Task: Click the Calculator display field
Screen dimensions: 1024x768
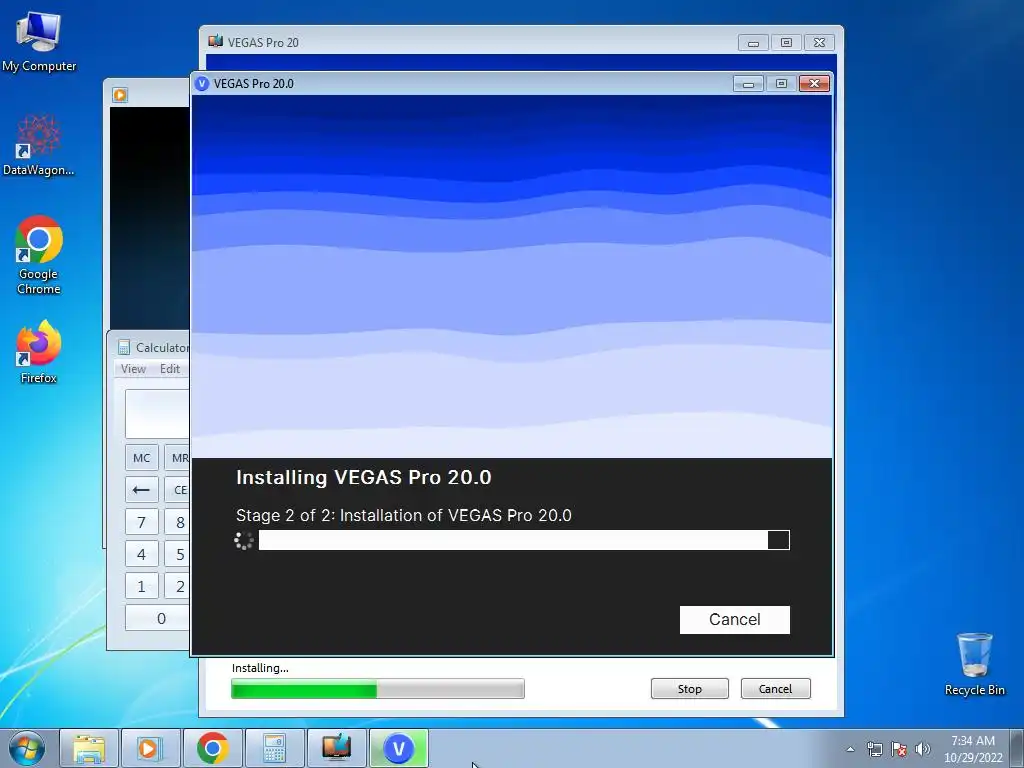Action: (157, 414)
